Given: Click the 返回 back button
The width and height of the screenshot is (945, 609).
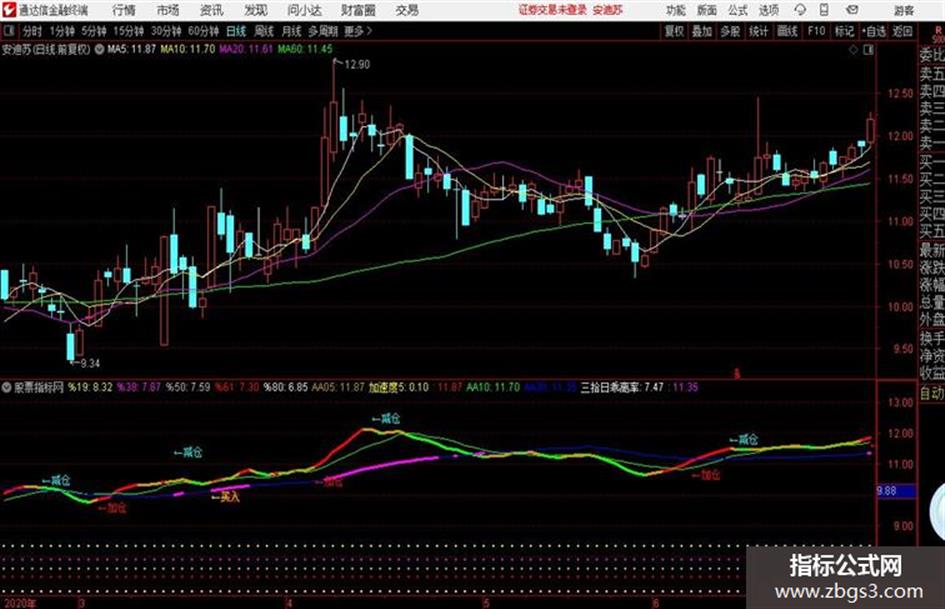Looking at the screenshot, I should 902,31.
